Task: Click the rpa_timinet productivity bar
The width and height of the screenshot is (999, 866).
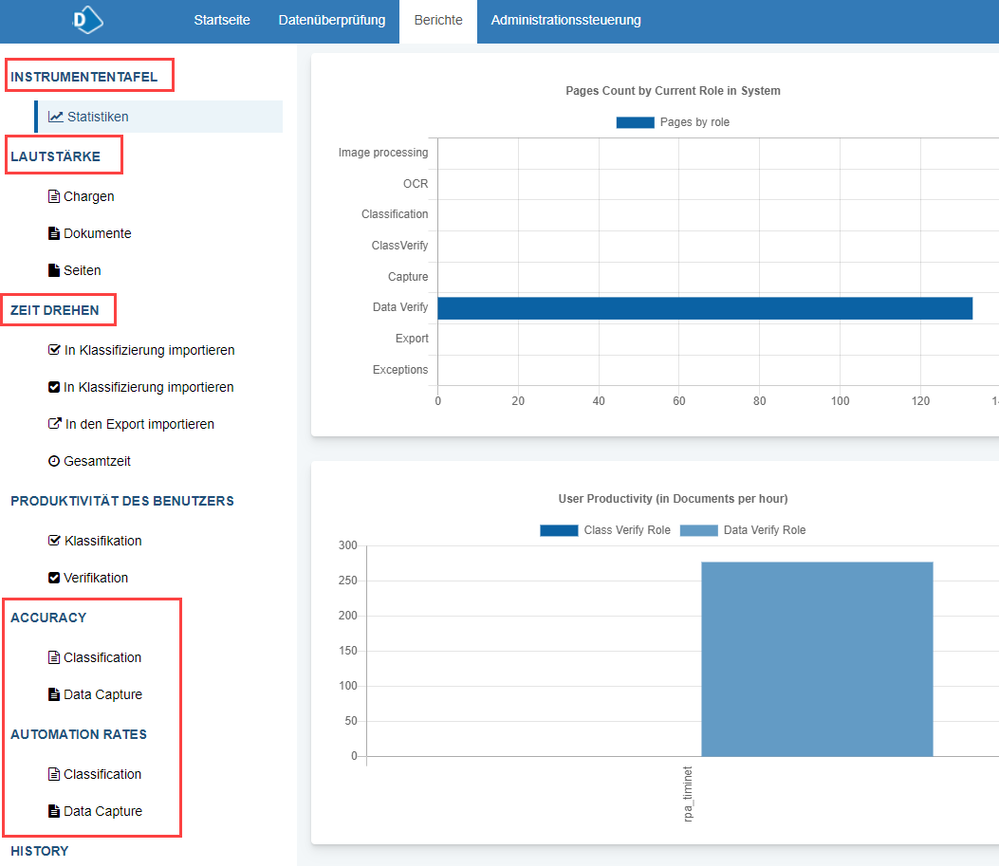Action: pos(817,659)
